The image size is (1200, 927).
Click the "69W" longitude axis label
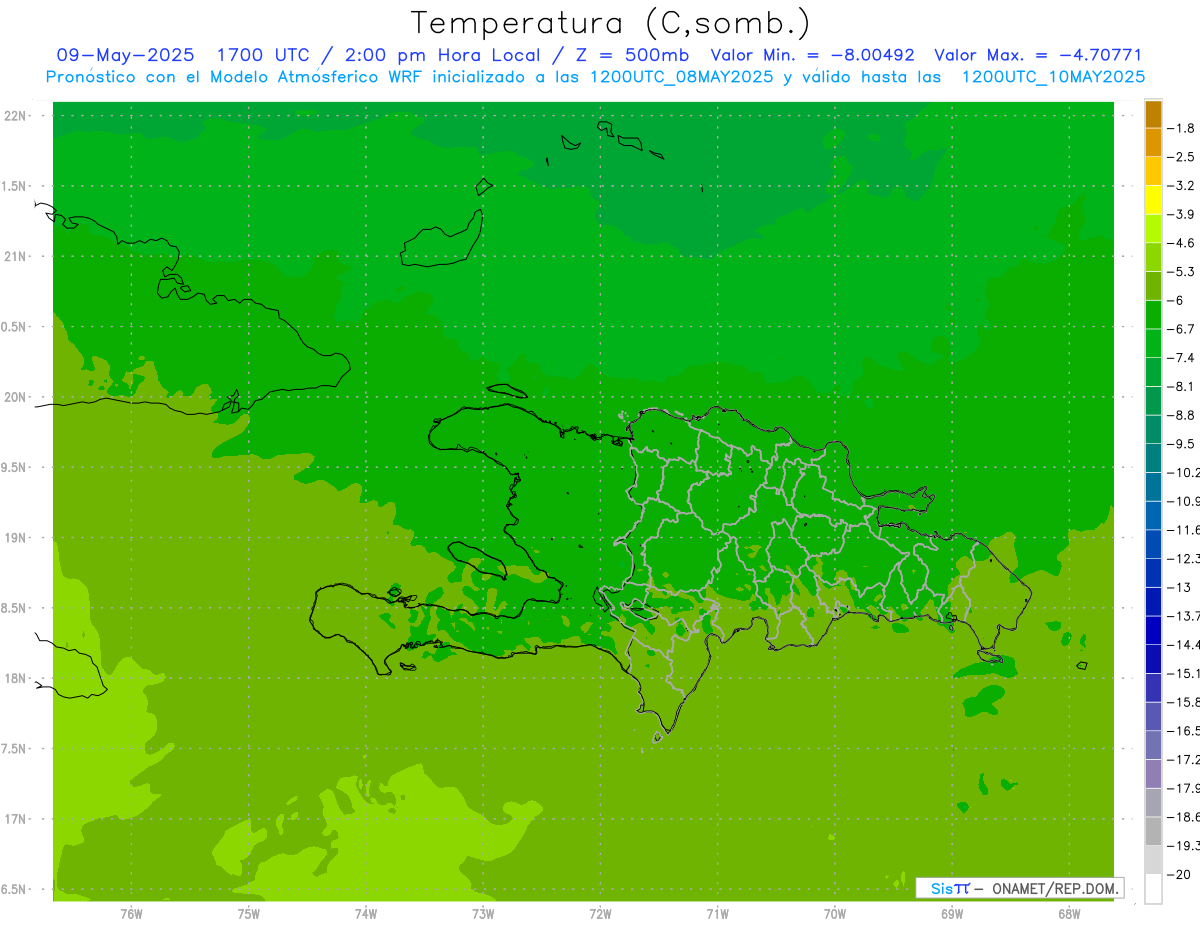(952, 913)
